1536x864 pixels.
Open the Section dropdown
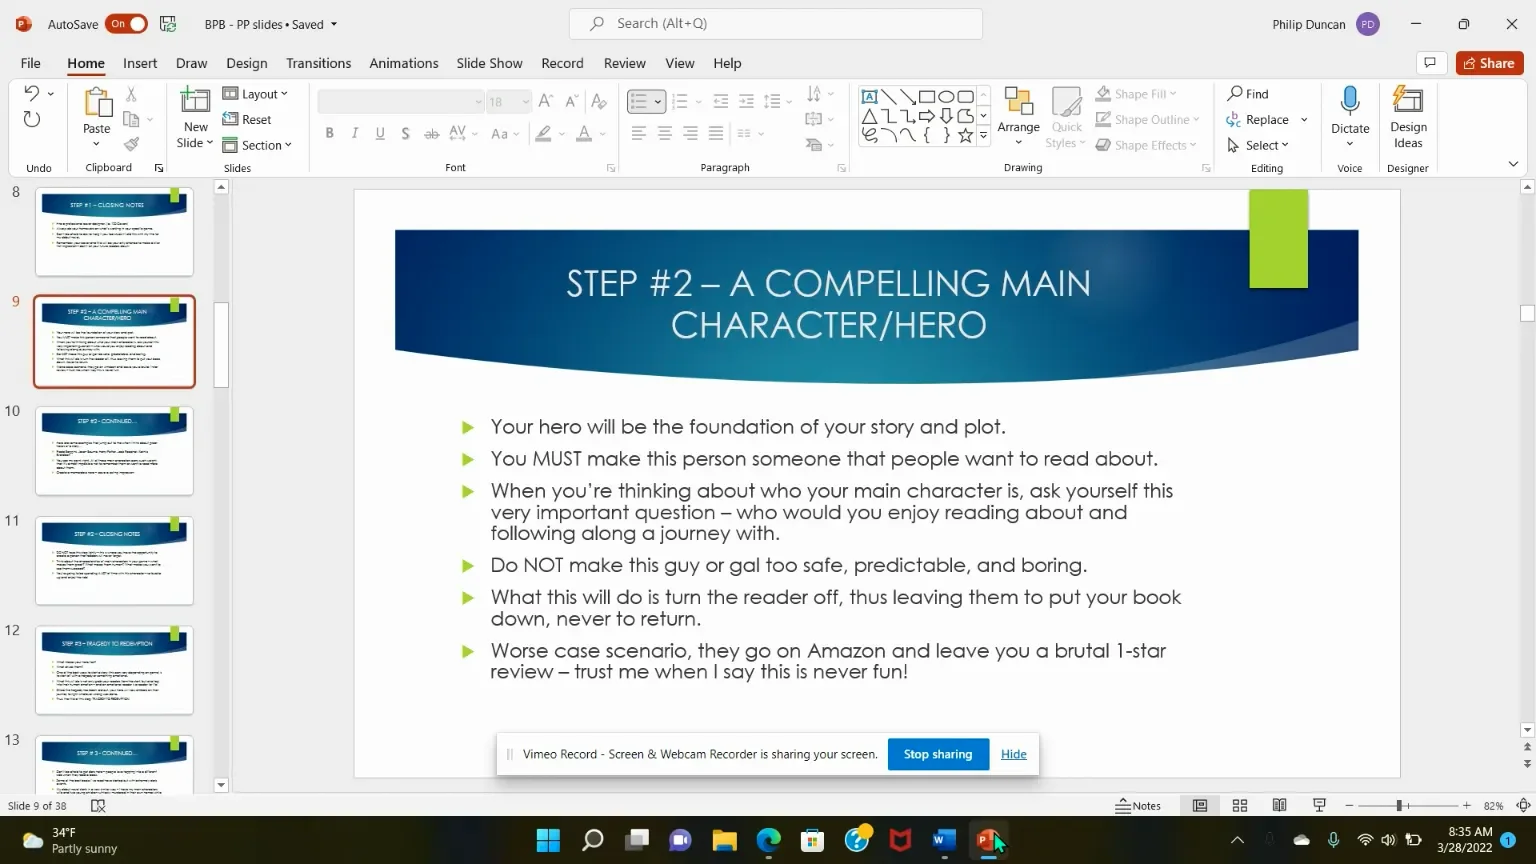pos(257,145)
